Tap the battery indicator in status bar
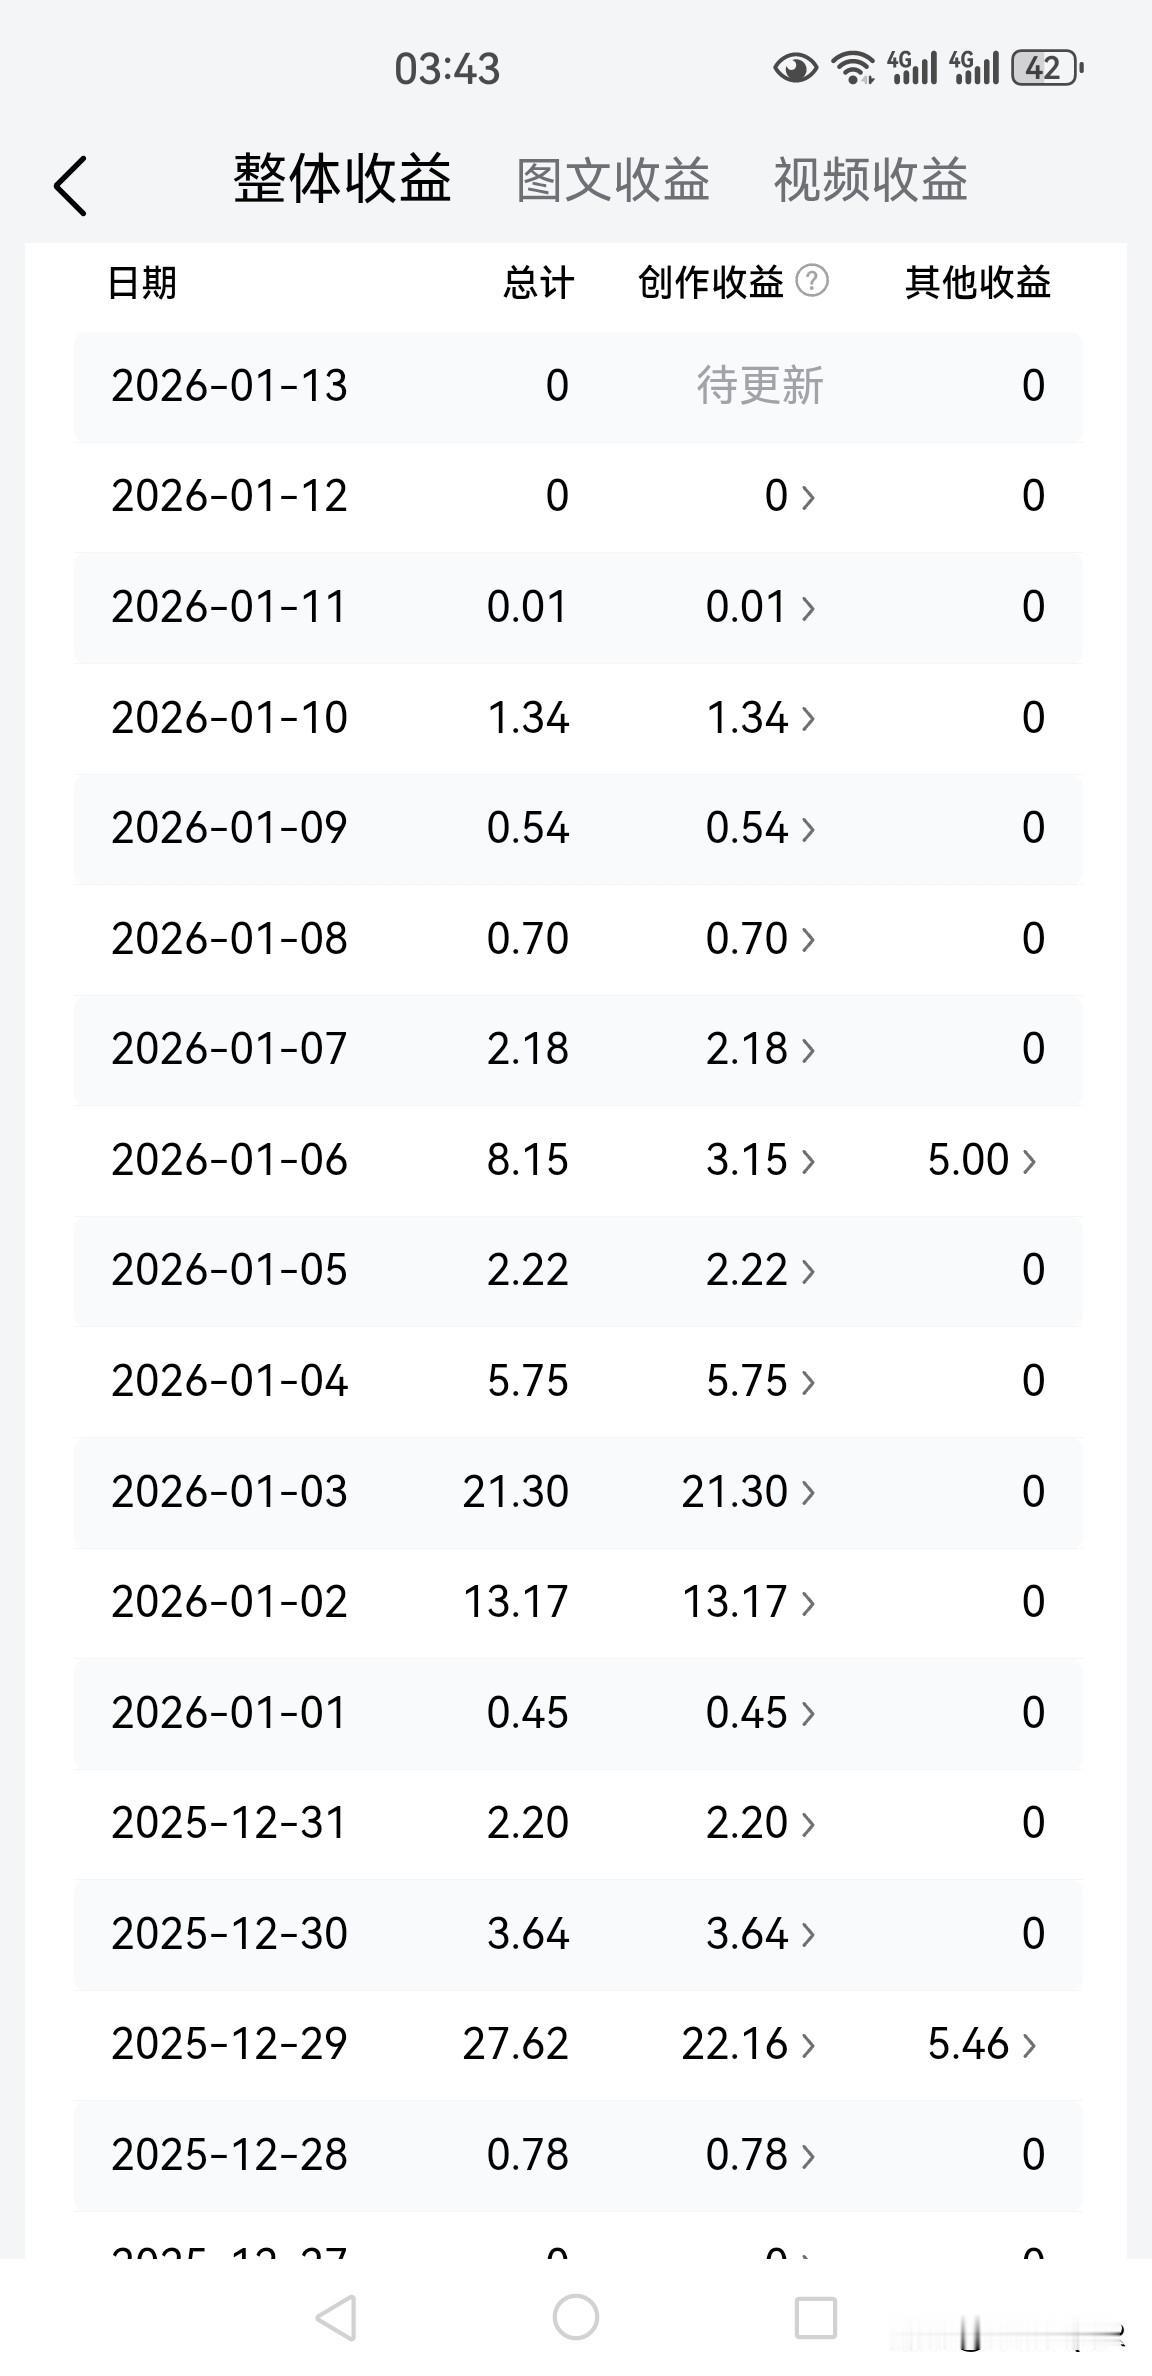The height and width of the screenshot is (2376, 1152). pyautogui.click(x=1047, y=68)
